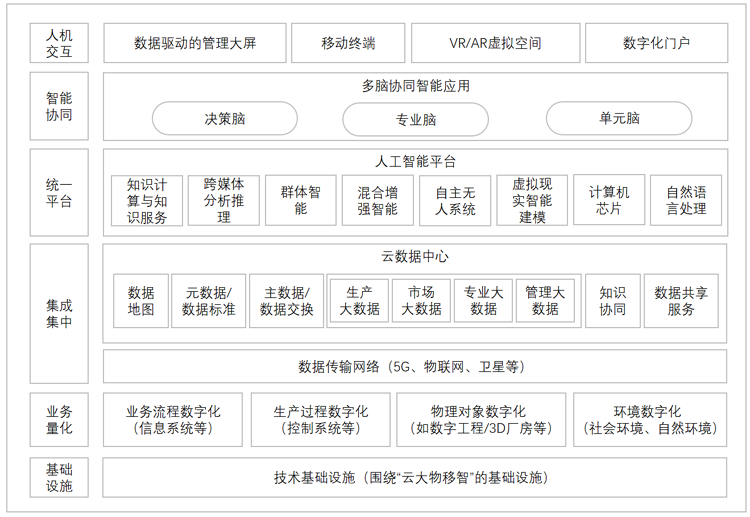Select the 业务流程数字化 box
Viewport: 750px width, 517px height.
(173, 420)
